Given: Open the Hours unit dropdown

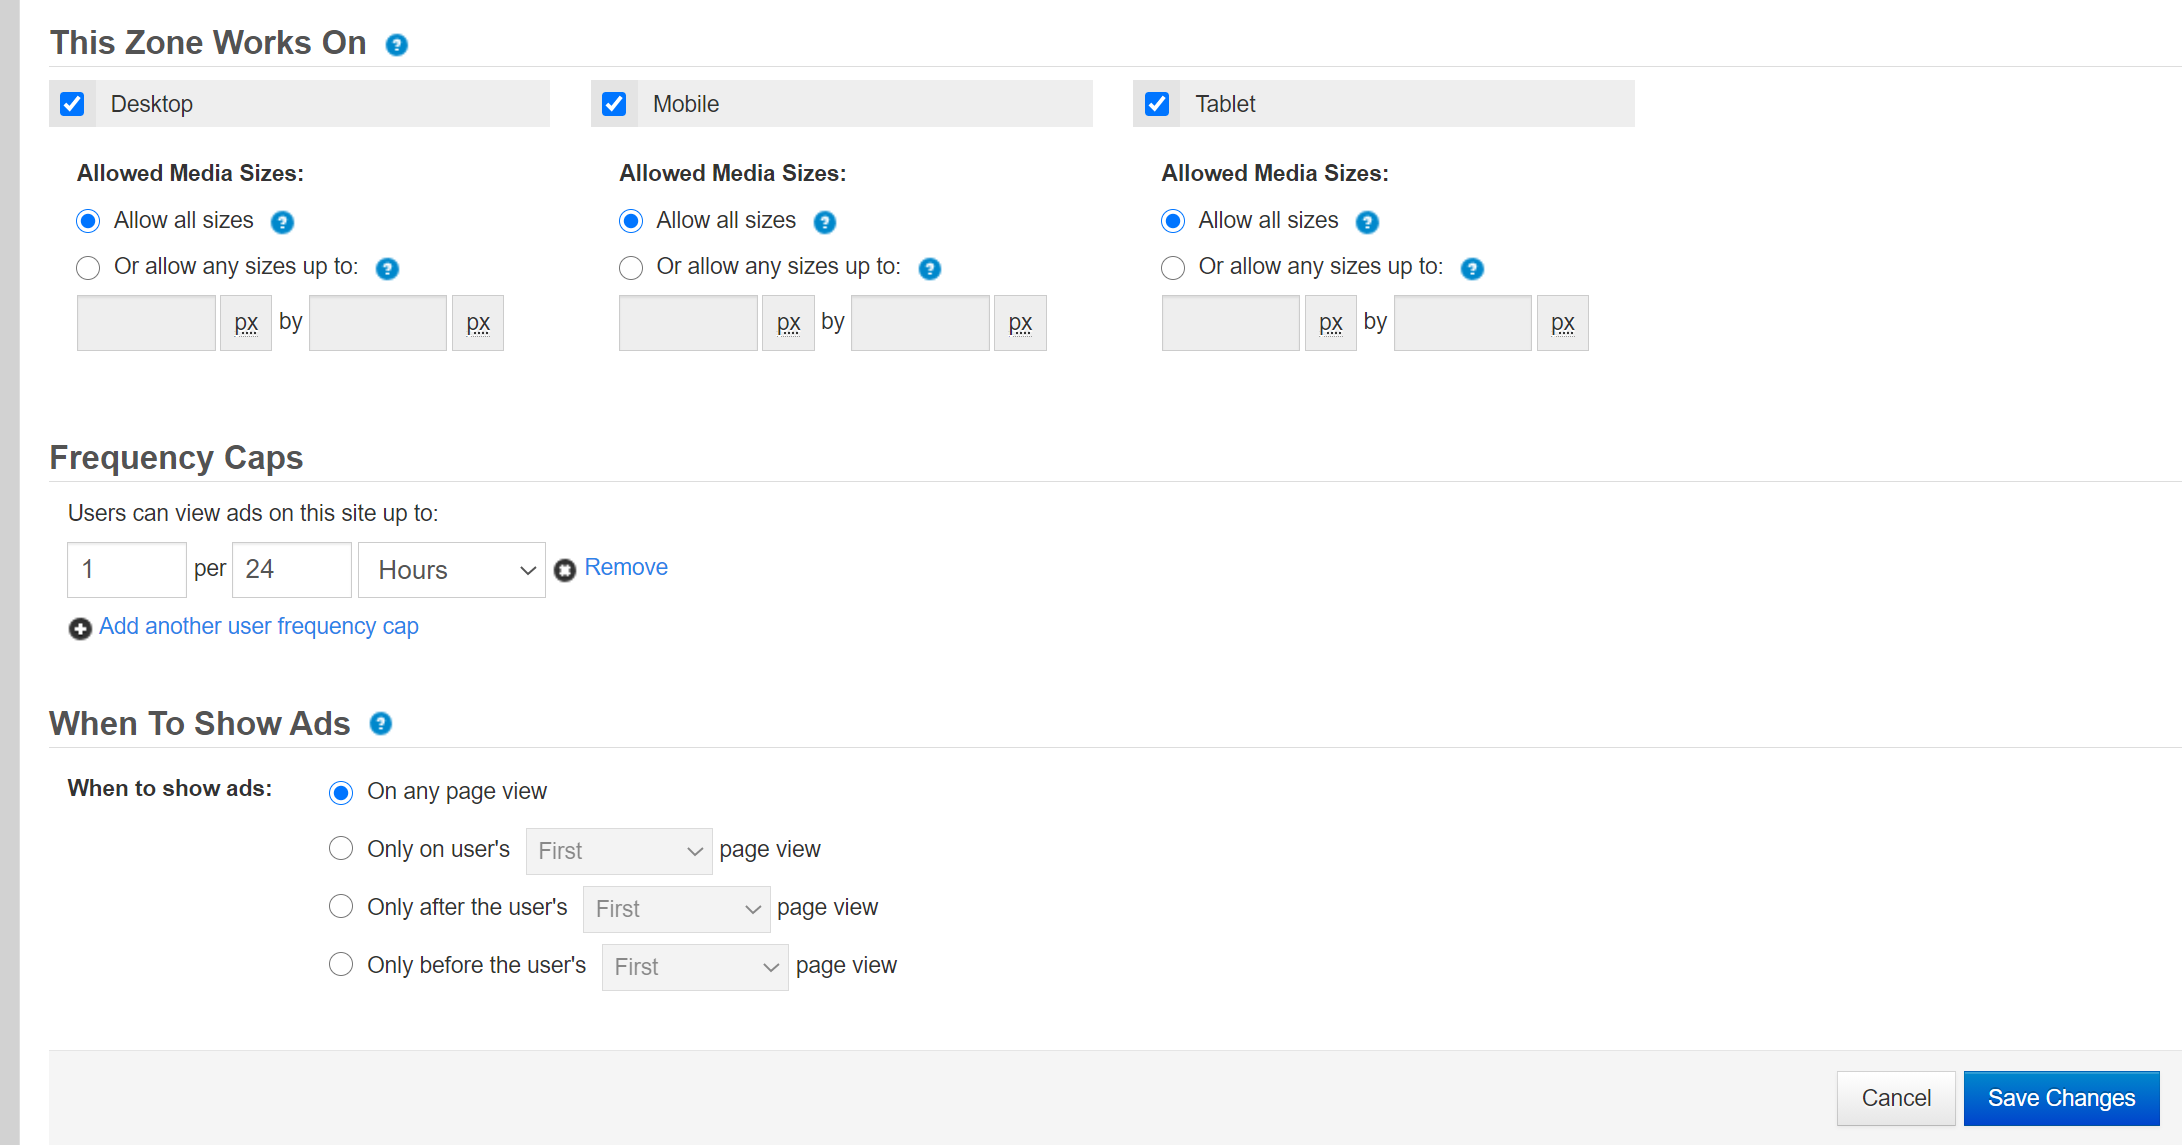Looking at the screenshot, I should [452, 570].
